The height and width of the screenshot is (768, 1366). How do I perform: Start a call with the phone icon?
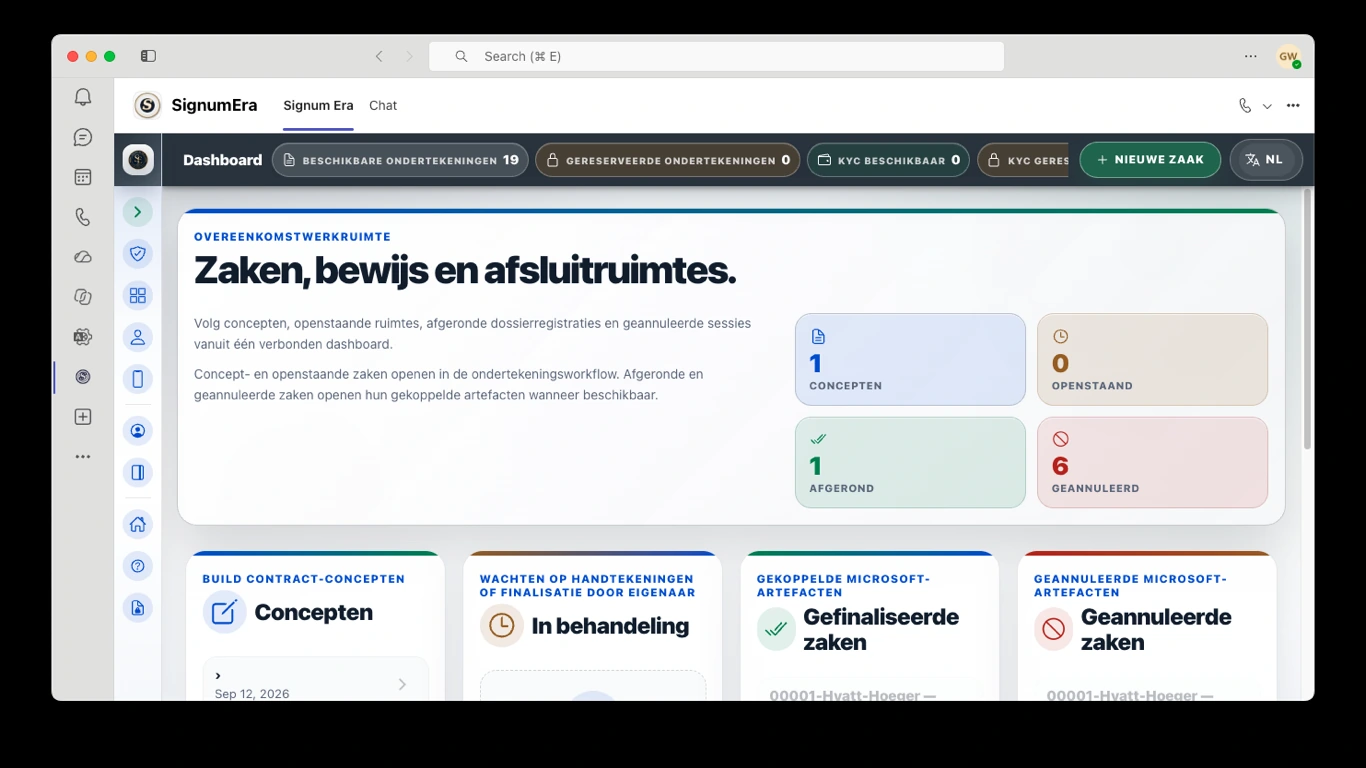coord(1245,105)
